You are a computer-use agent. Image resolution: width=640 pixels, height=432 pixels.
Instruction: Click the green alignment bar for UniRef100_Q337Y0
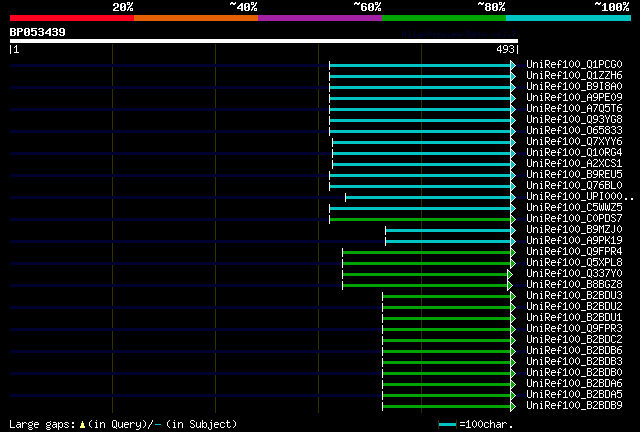pos(425,275)
